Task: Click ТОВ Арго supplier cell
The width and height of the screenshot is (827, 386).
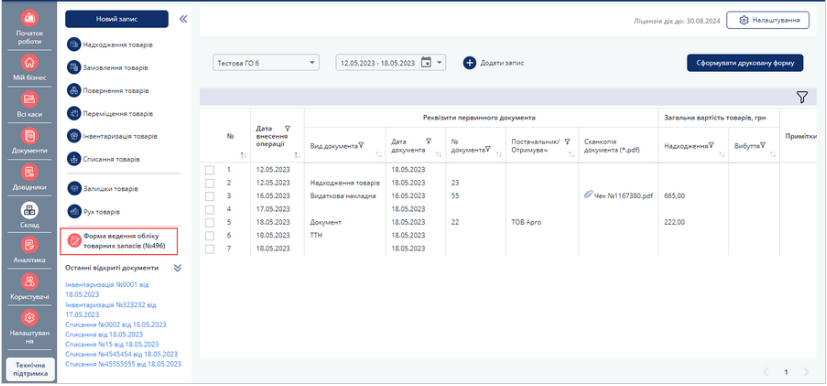Action: pos(526,223)
